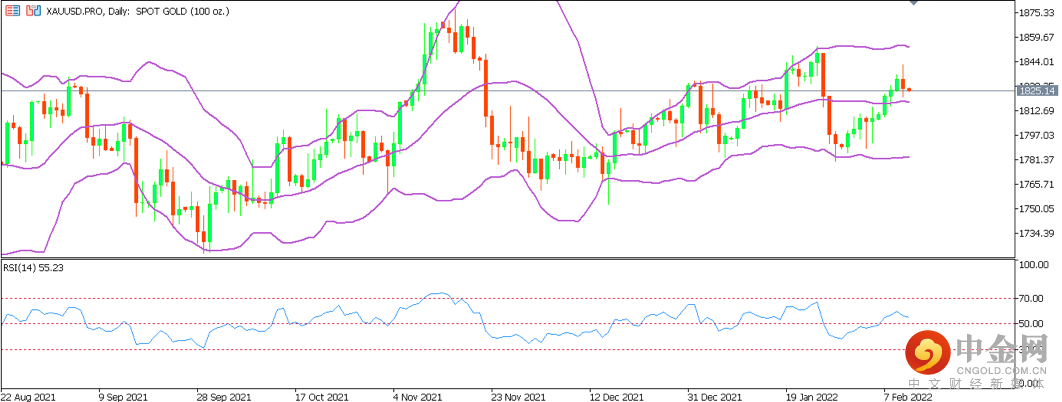
Task: Click the CNGOLD watermark logo
Action: tap(974, 360)
